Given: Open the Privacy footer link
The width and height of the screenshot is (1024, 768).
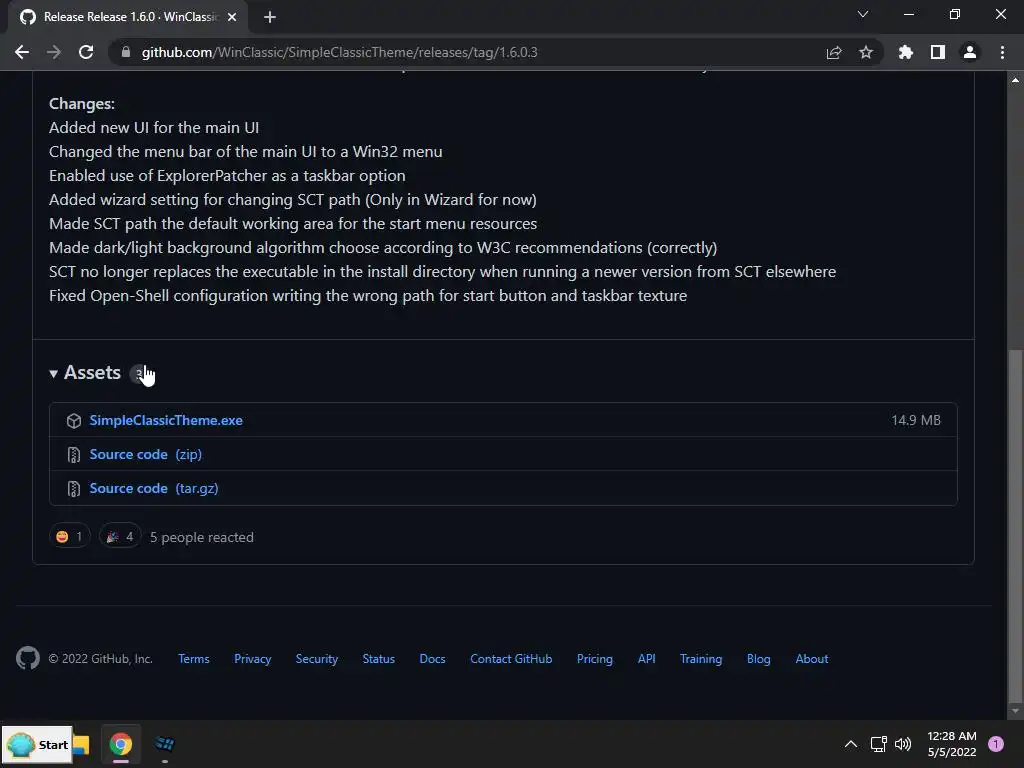Looking at the screenshot, I should click(x=253, y=659).
